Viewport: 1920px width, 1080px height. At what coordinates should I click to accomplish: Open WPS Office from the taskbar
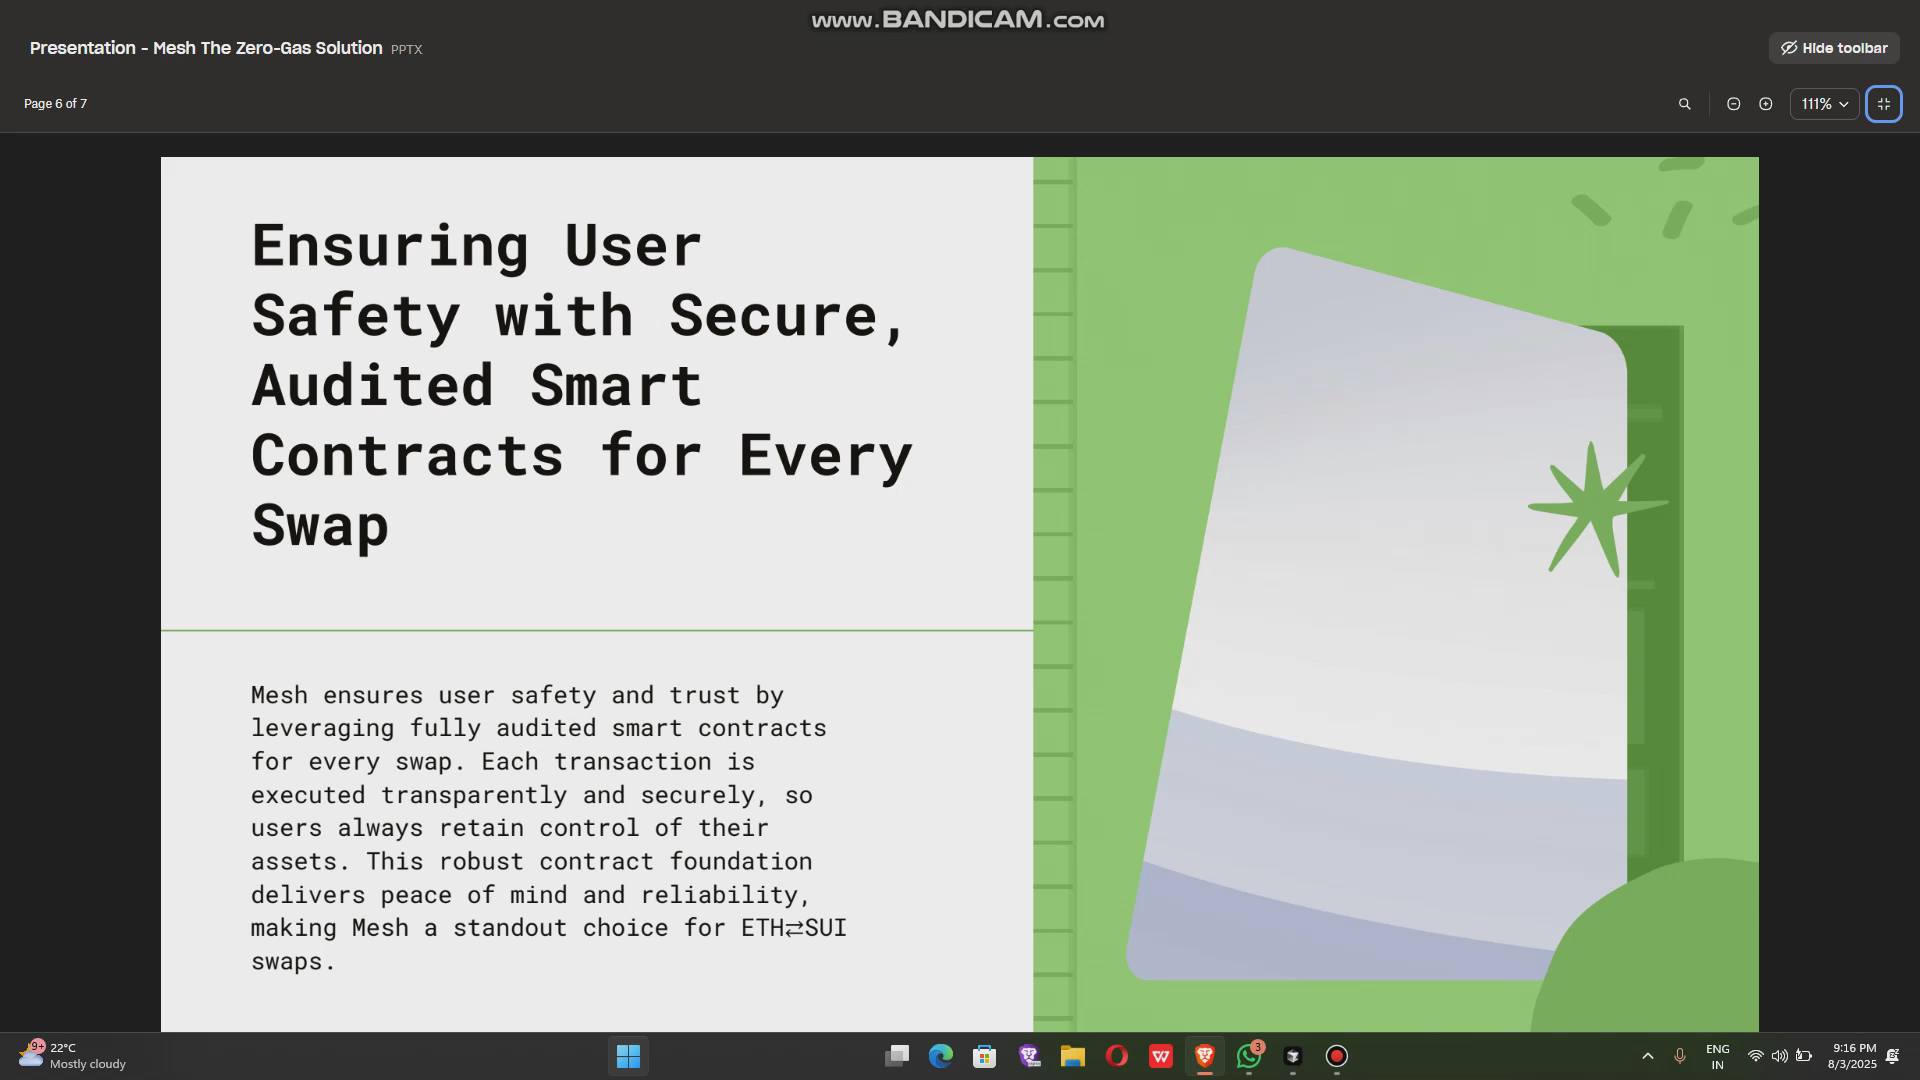[x=1161, y=1056]
